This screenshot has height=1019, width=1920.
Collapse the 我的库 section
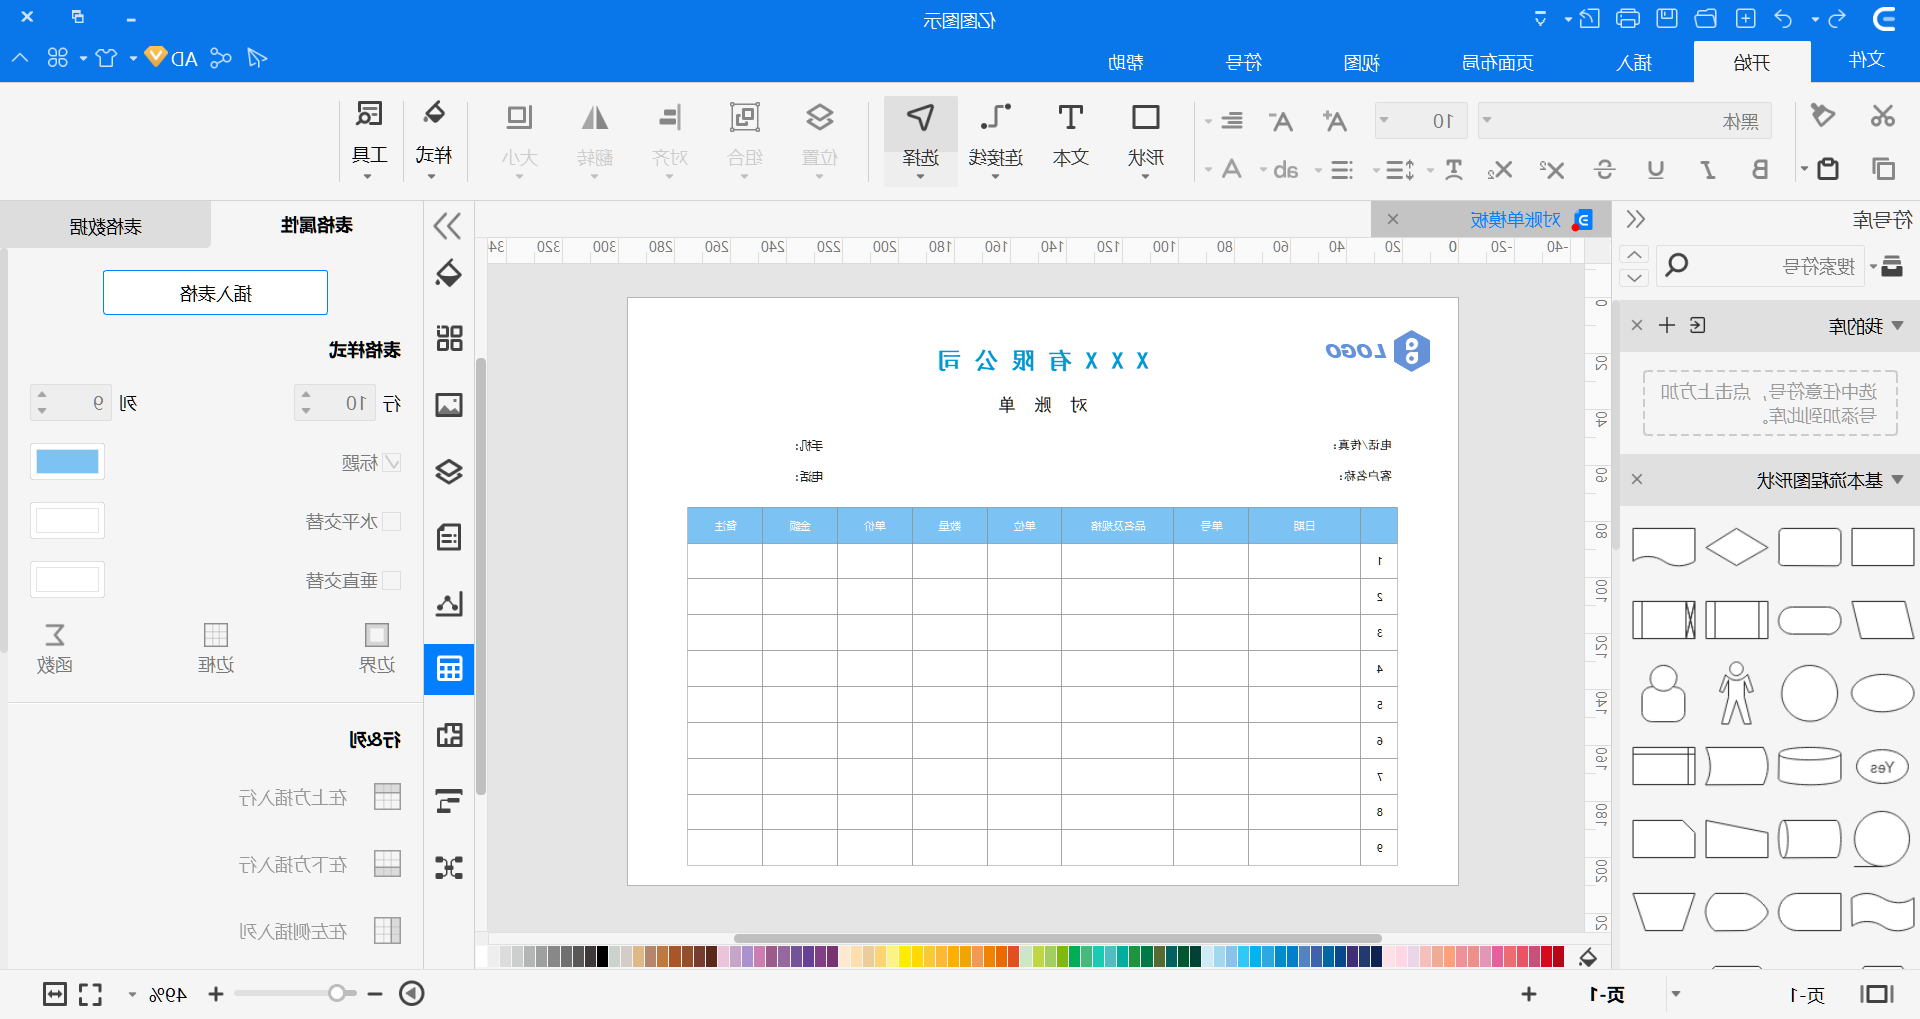pyautogui.click(x=1898, y=325)
